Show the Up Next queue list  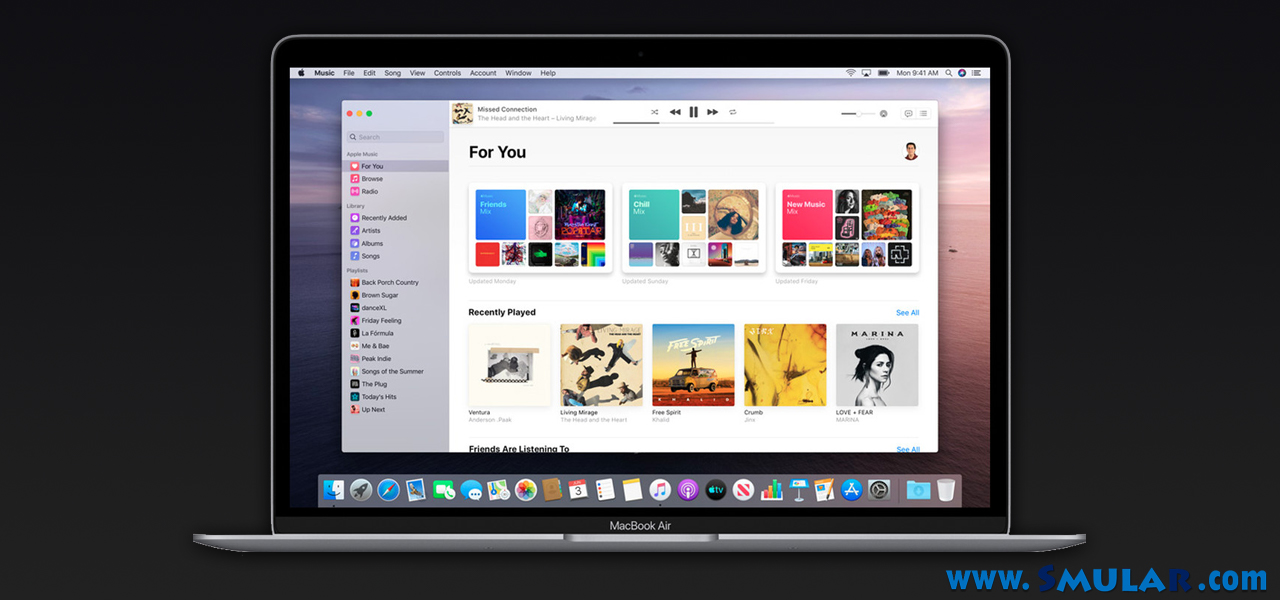tap(923, 114)
